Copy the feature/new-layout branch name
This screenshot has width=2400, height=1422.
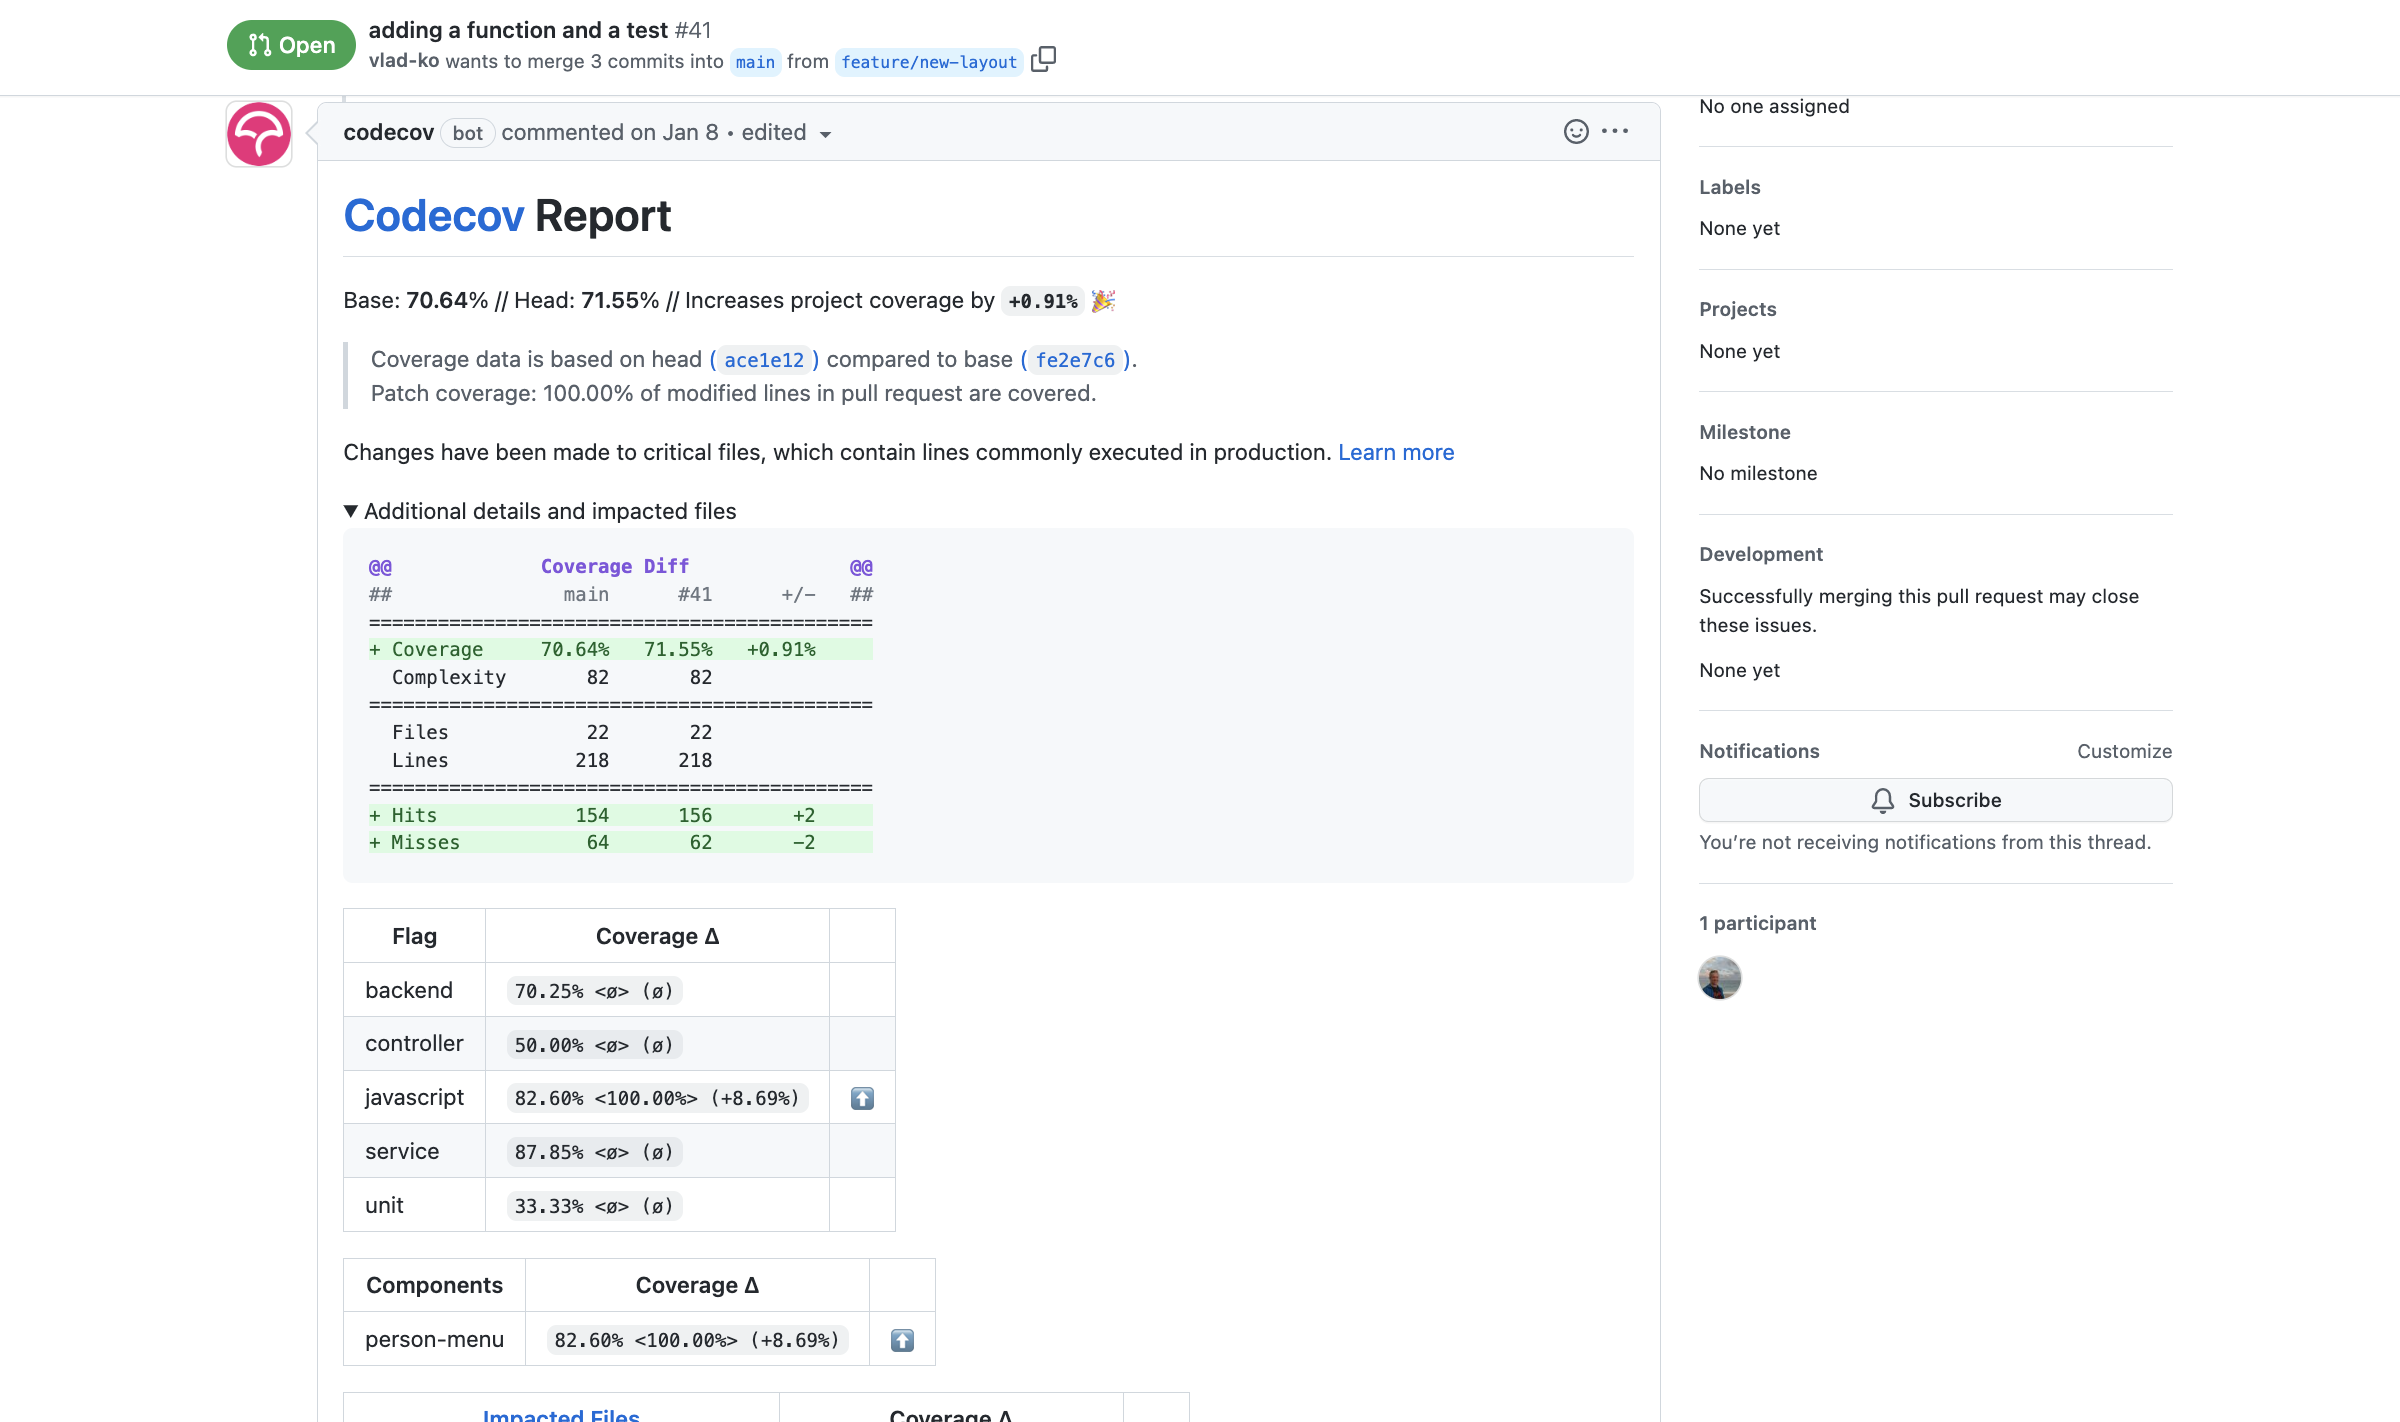pos(1044,60)
